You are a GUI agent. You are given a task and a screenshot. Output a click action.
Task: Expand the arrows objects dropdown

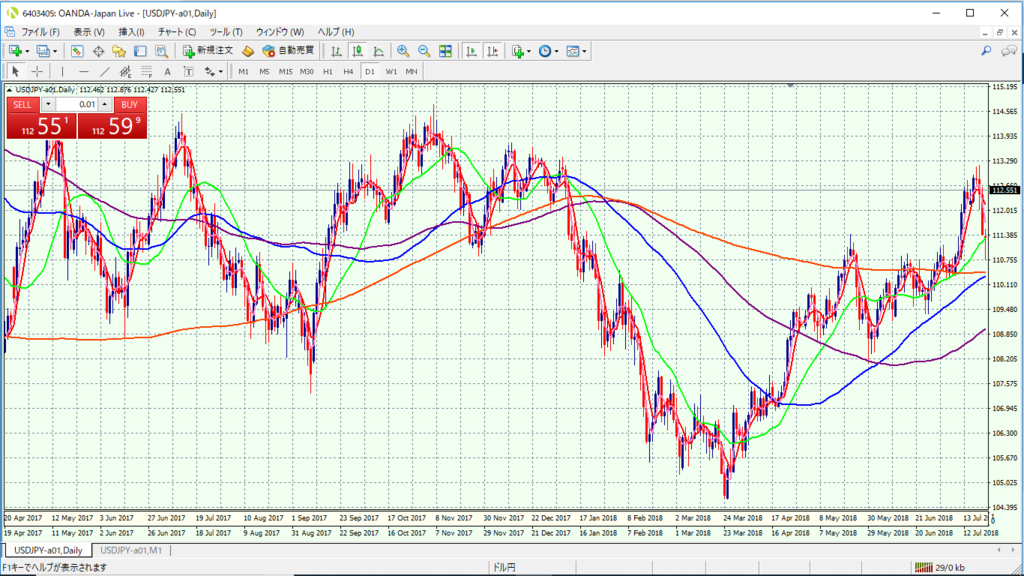[x=220, y=71]
